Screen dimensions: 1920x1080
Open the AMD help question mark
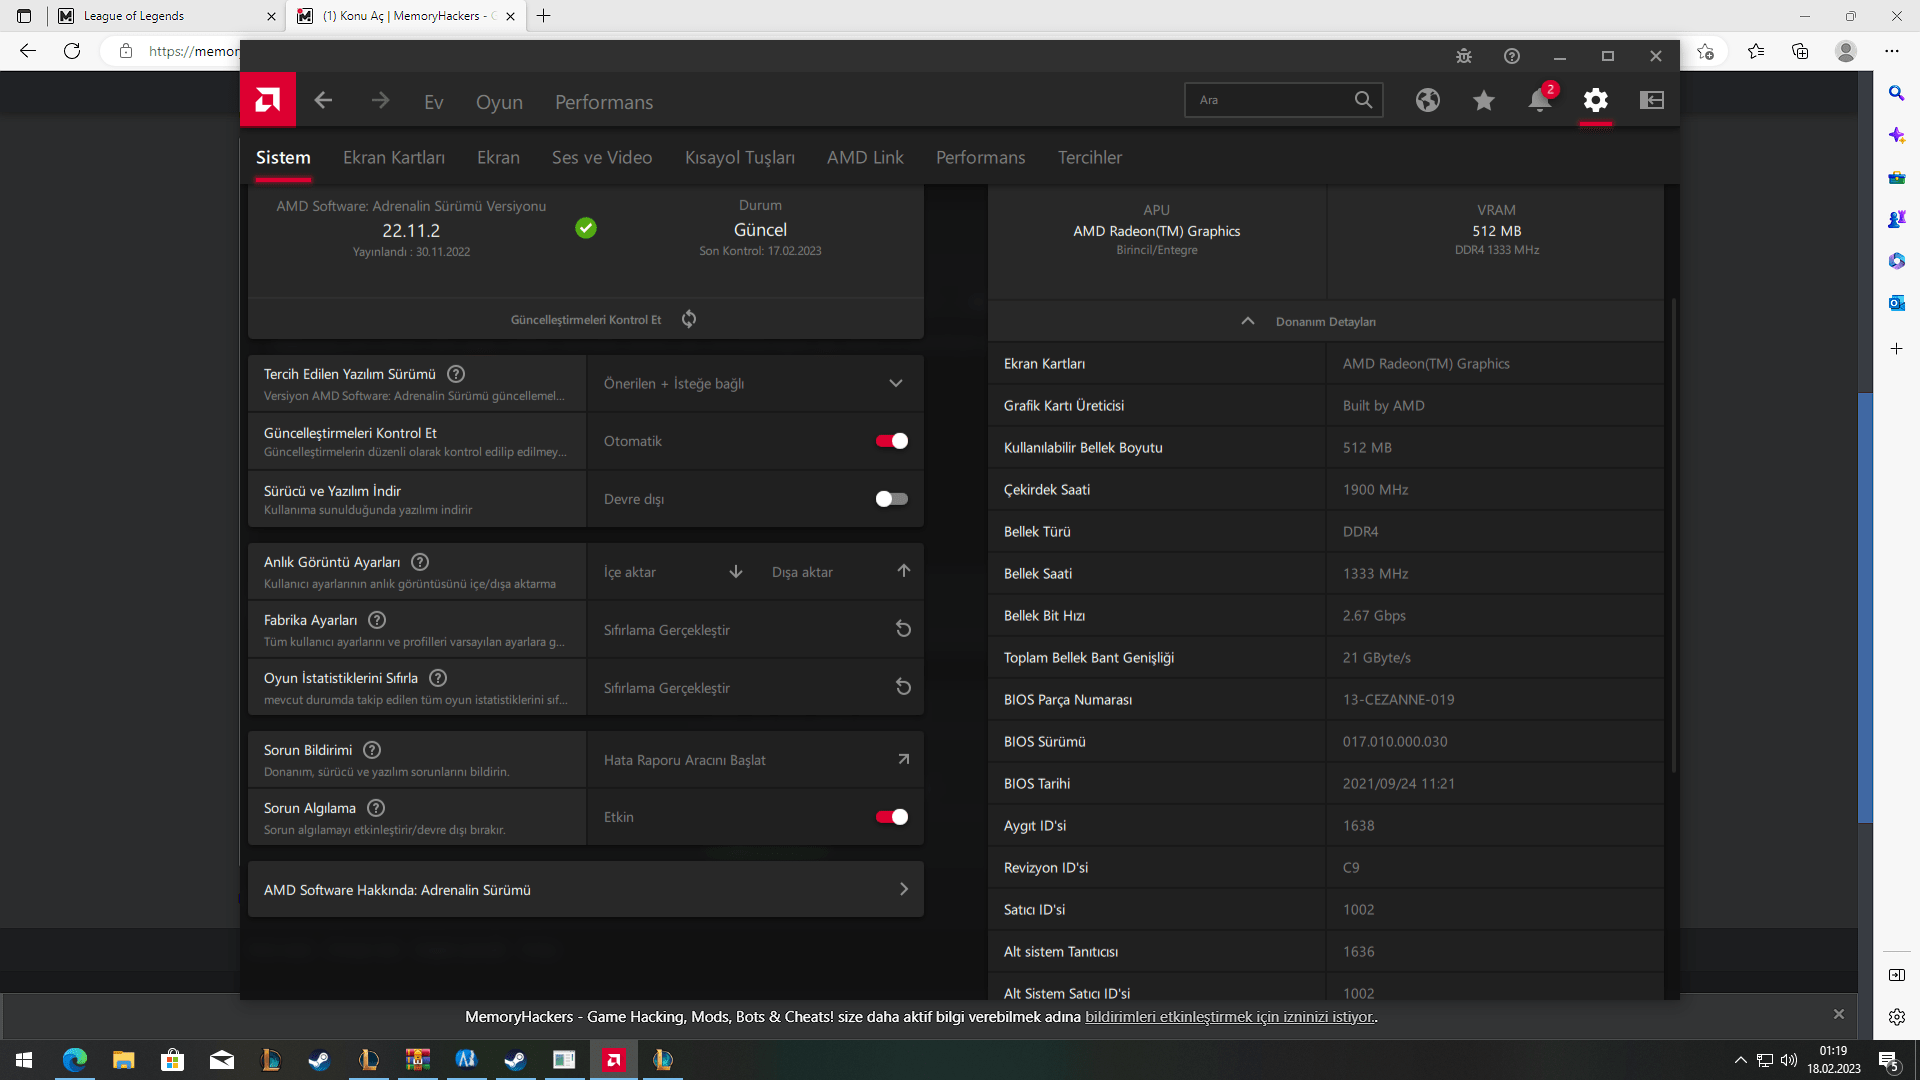1512,56
